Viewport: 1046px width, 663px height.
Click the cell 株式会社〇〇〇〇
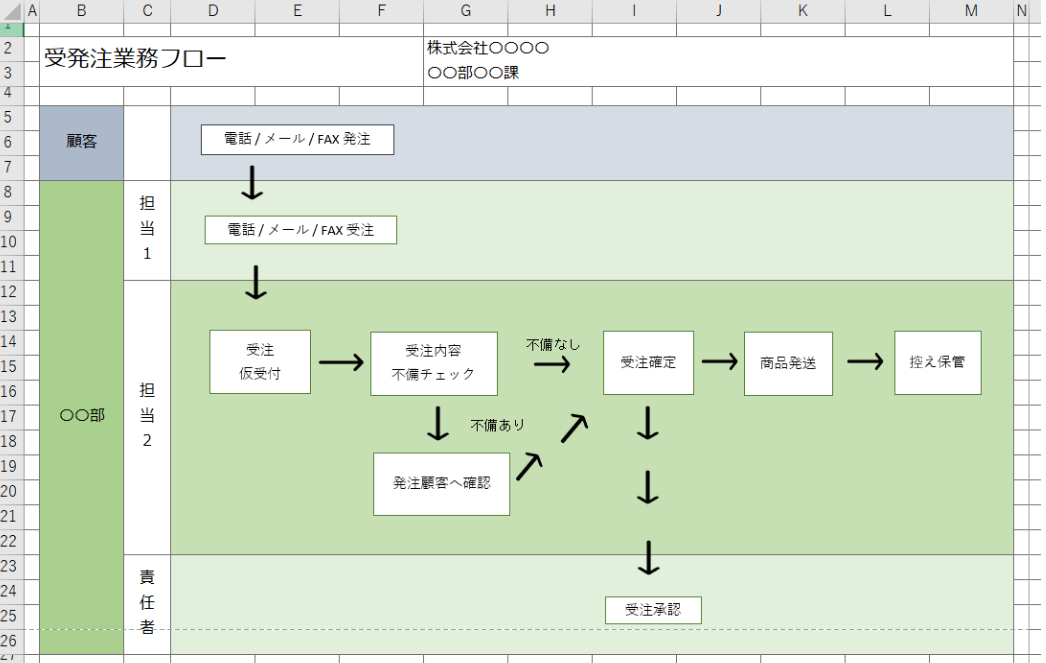coord(488,48)
